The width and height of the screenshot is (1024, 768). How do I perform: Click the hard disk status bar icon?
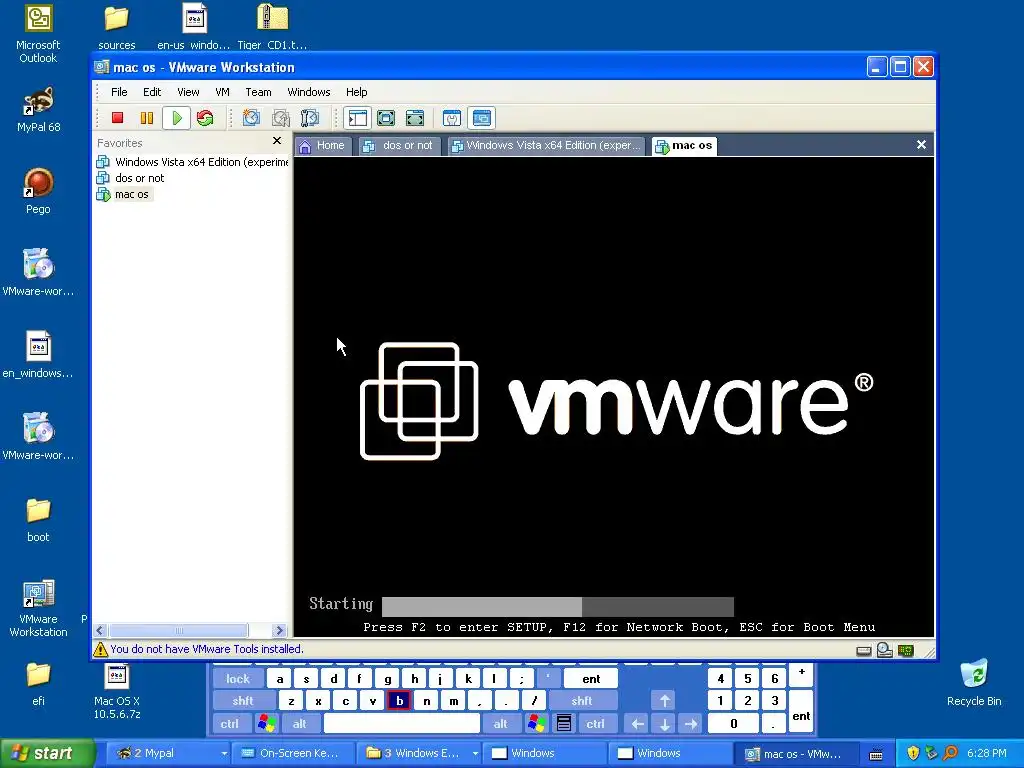click(864, 650)
